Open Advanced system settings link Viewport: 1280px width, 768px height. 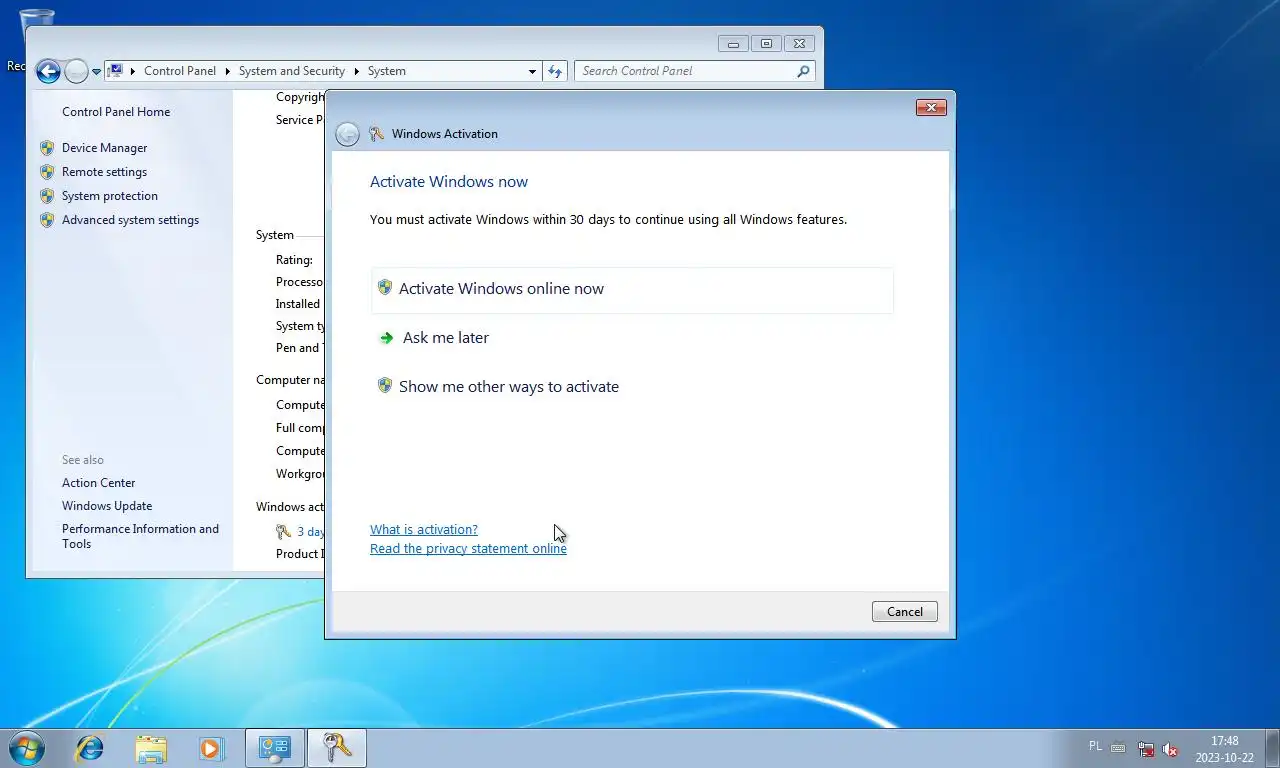[130, 220]
